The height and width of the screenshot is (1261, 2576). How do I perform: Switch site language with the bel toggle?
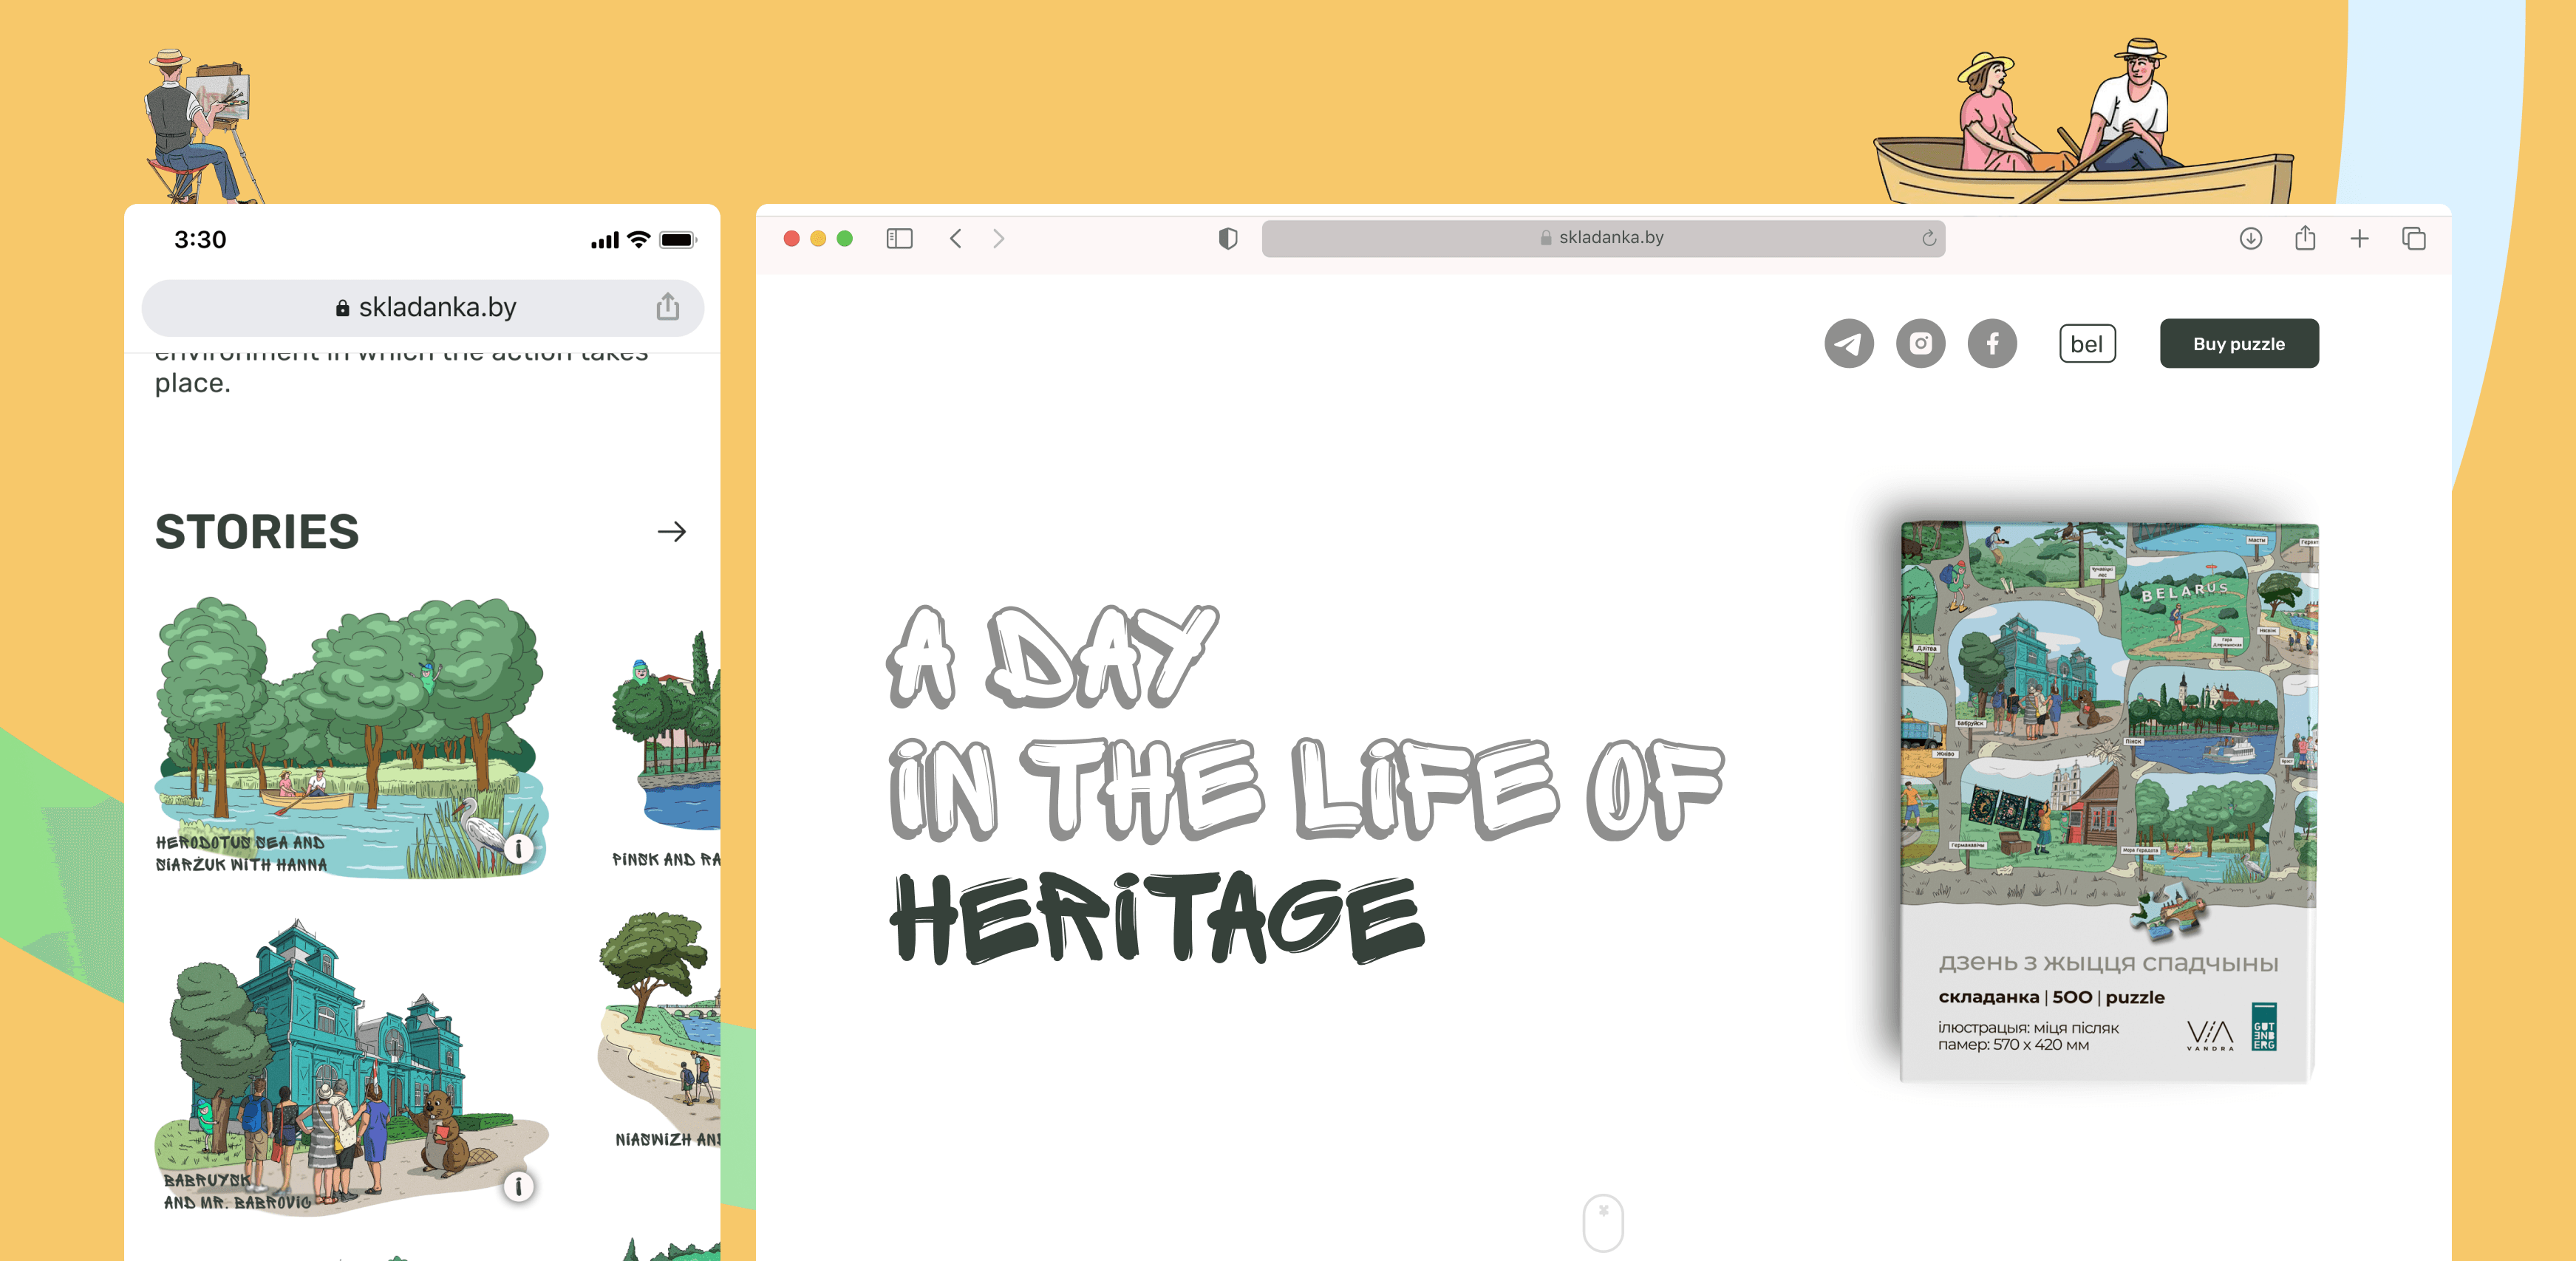[x=2087, y=343]
